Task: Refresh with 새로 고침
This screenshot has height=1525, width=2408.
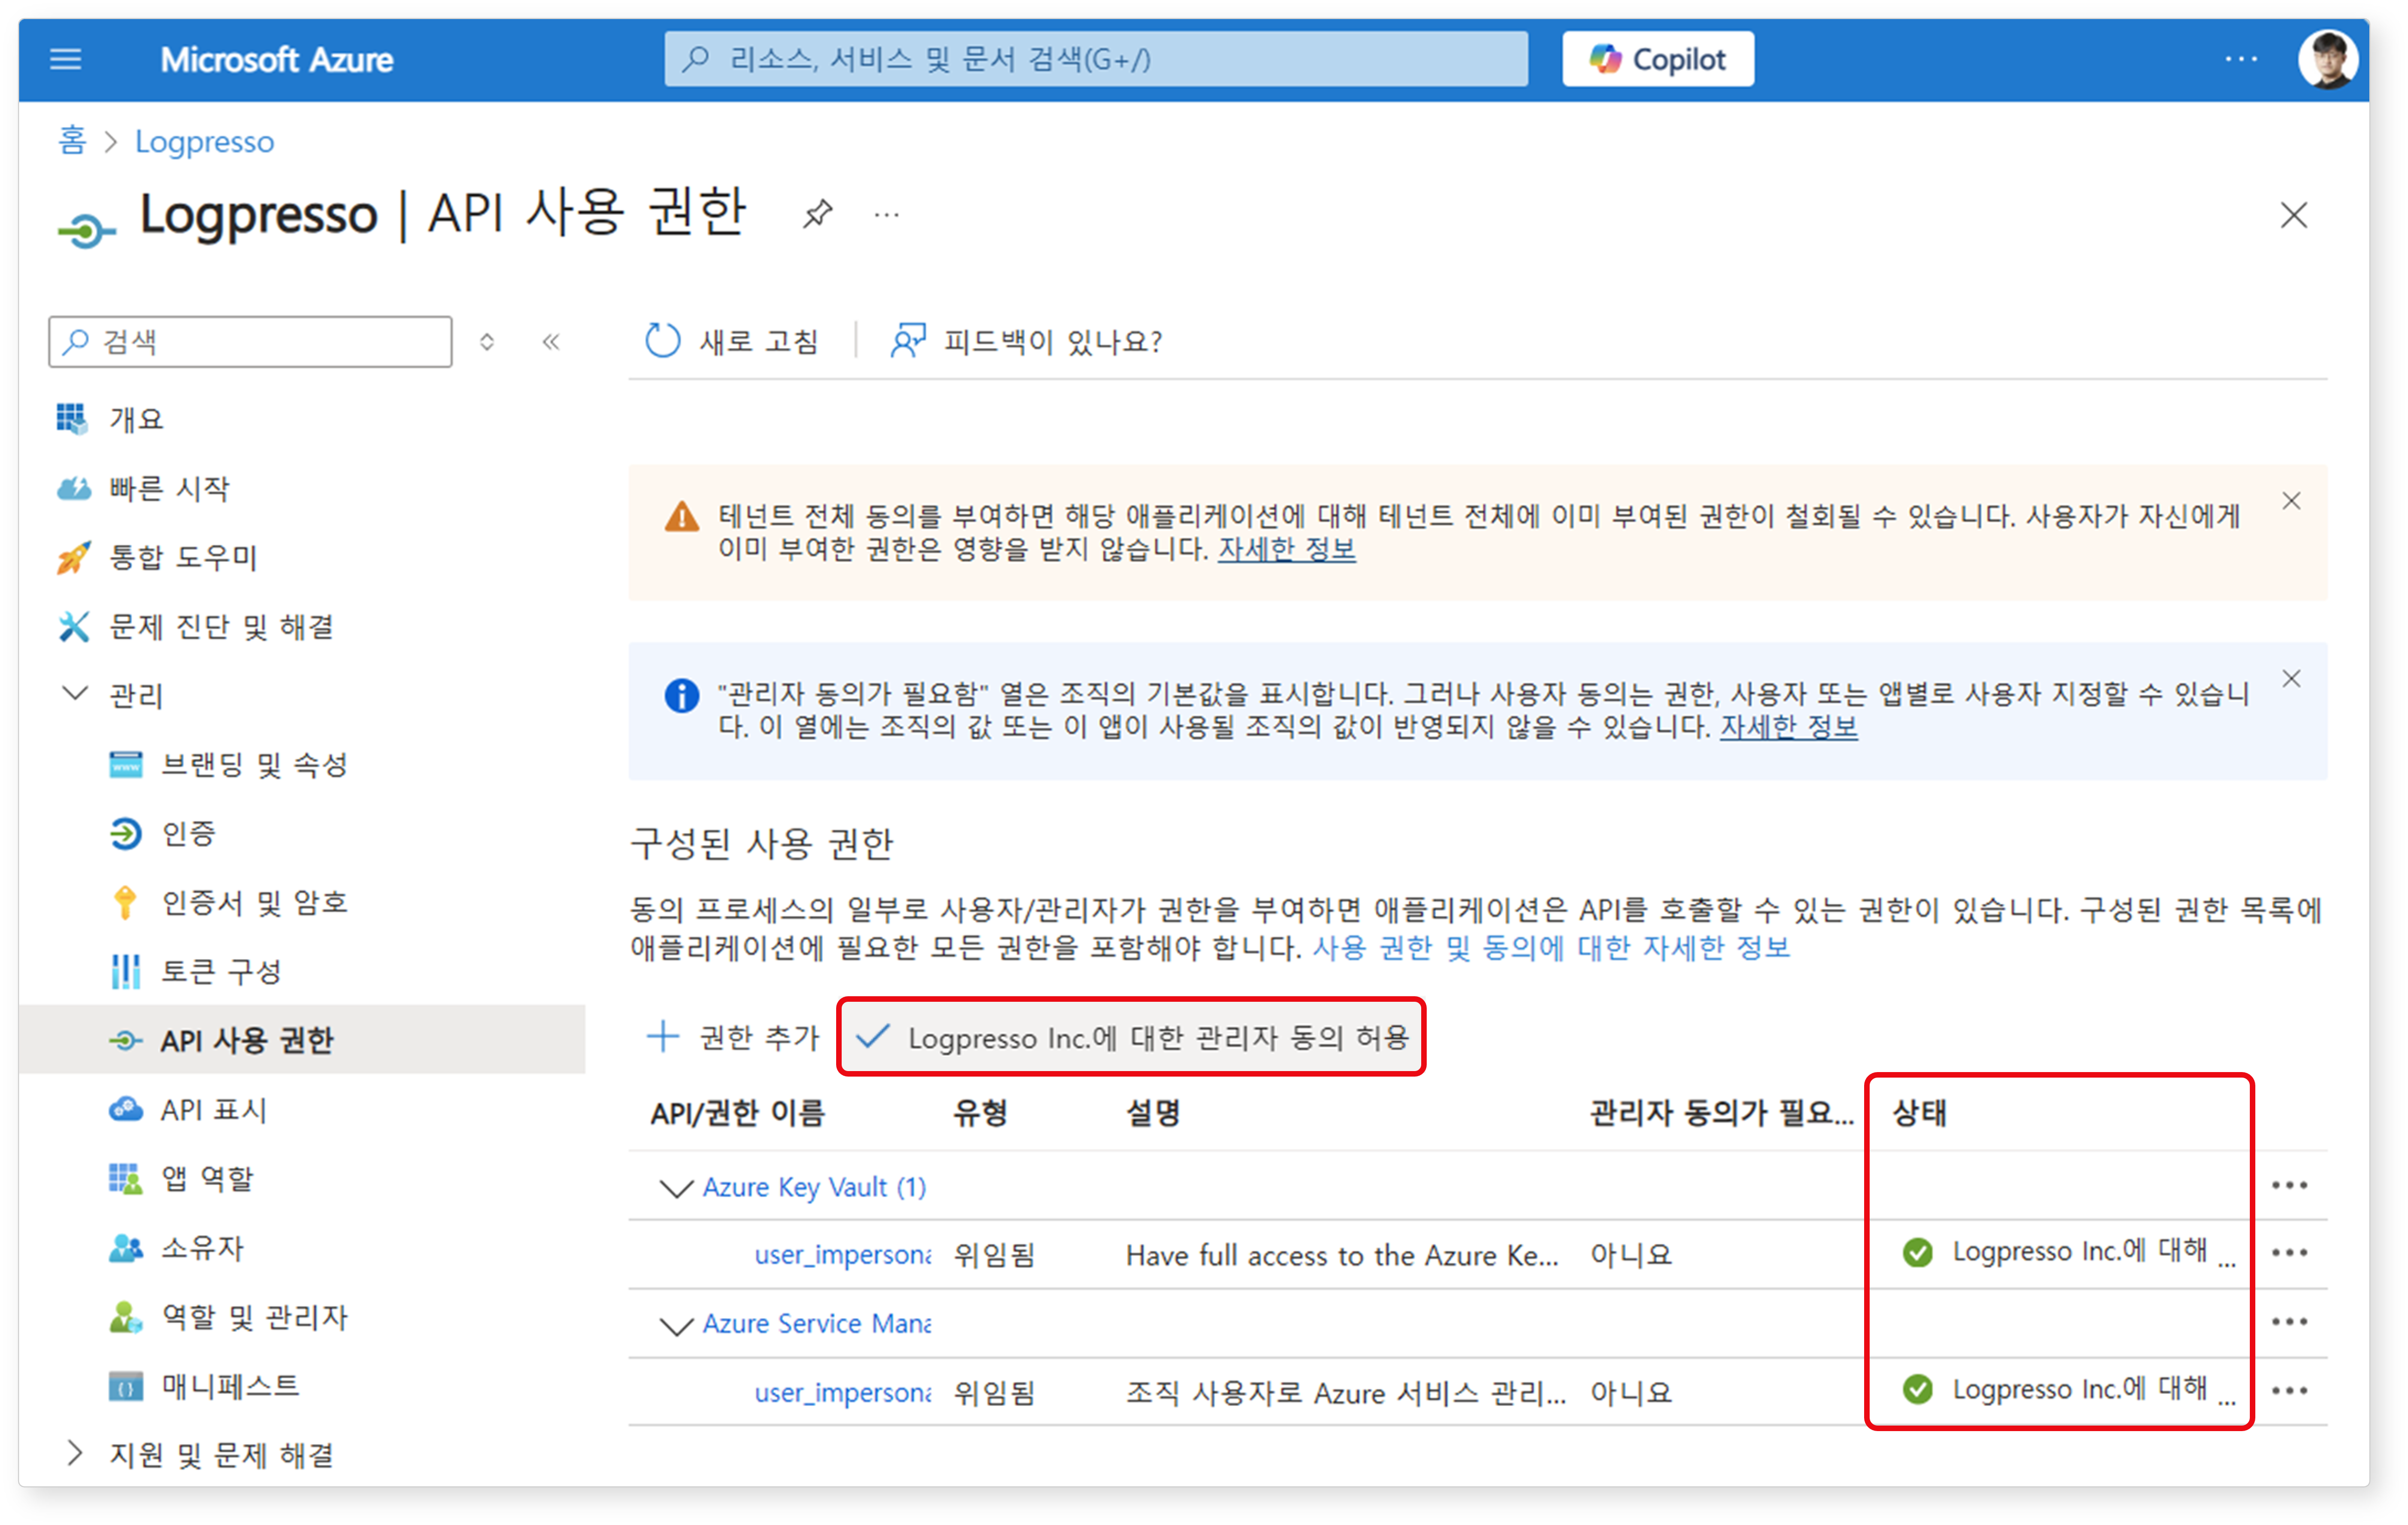Action: (733, 341)
